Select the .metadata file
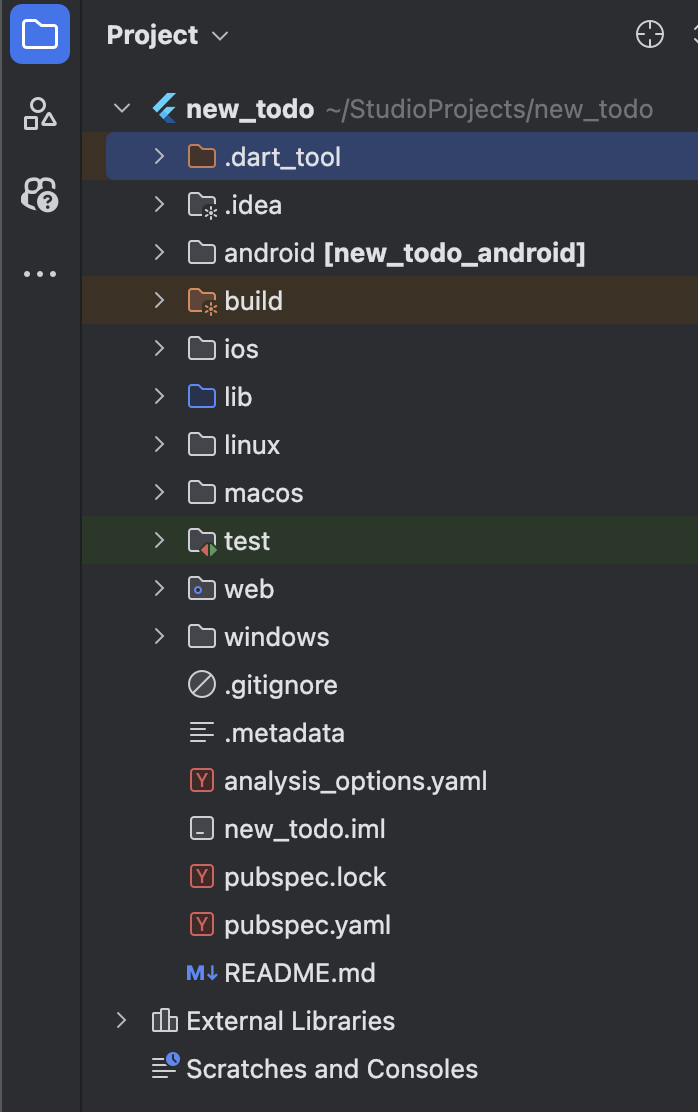This screenshot has height=1112, width=698. click(x=284, y=733)
